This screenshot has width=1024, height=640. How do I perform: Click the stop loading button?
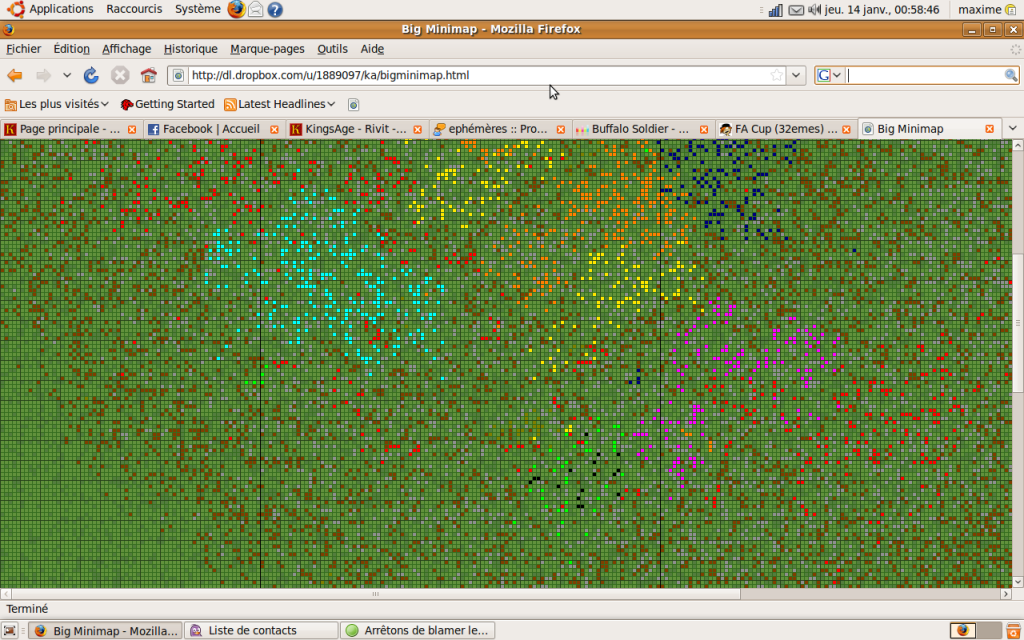[x=120, y=76]
